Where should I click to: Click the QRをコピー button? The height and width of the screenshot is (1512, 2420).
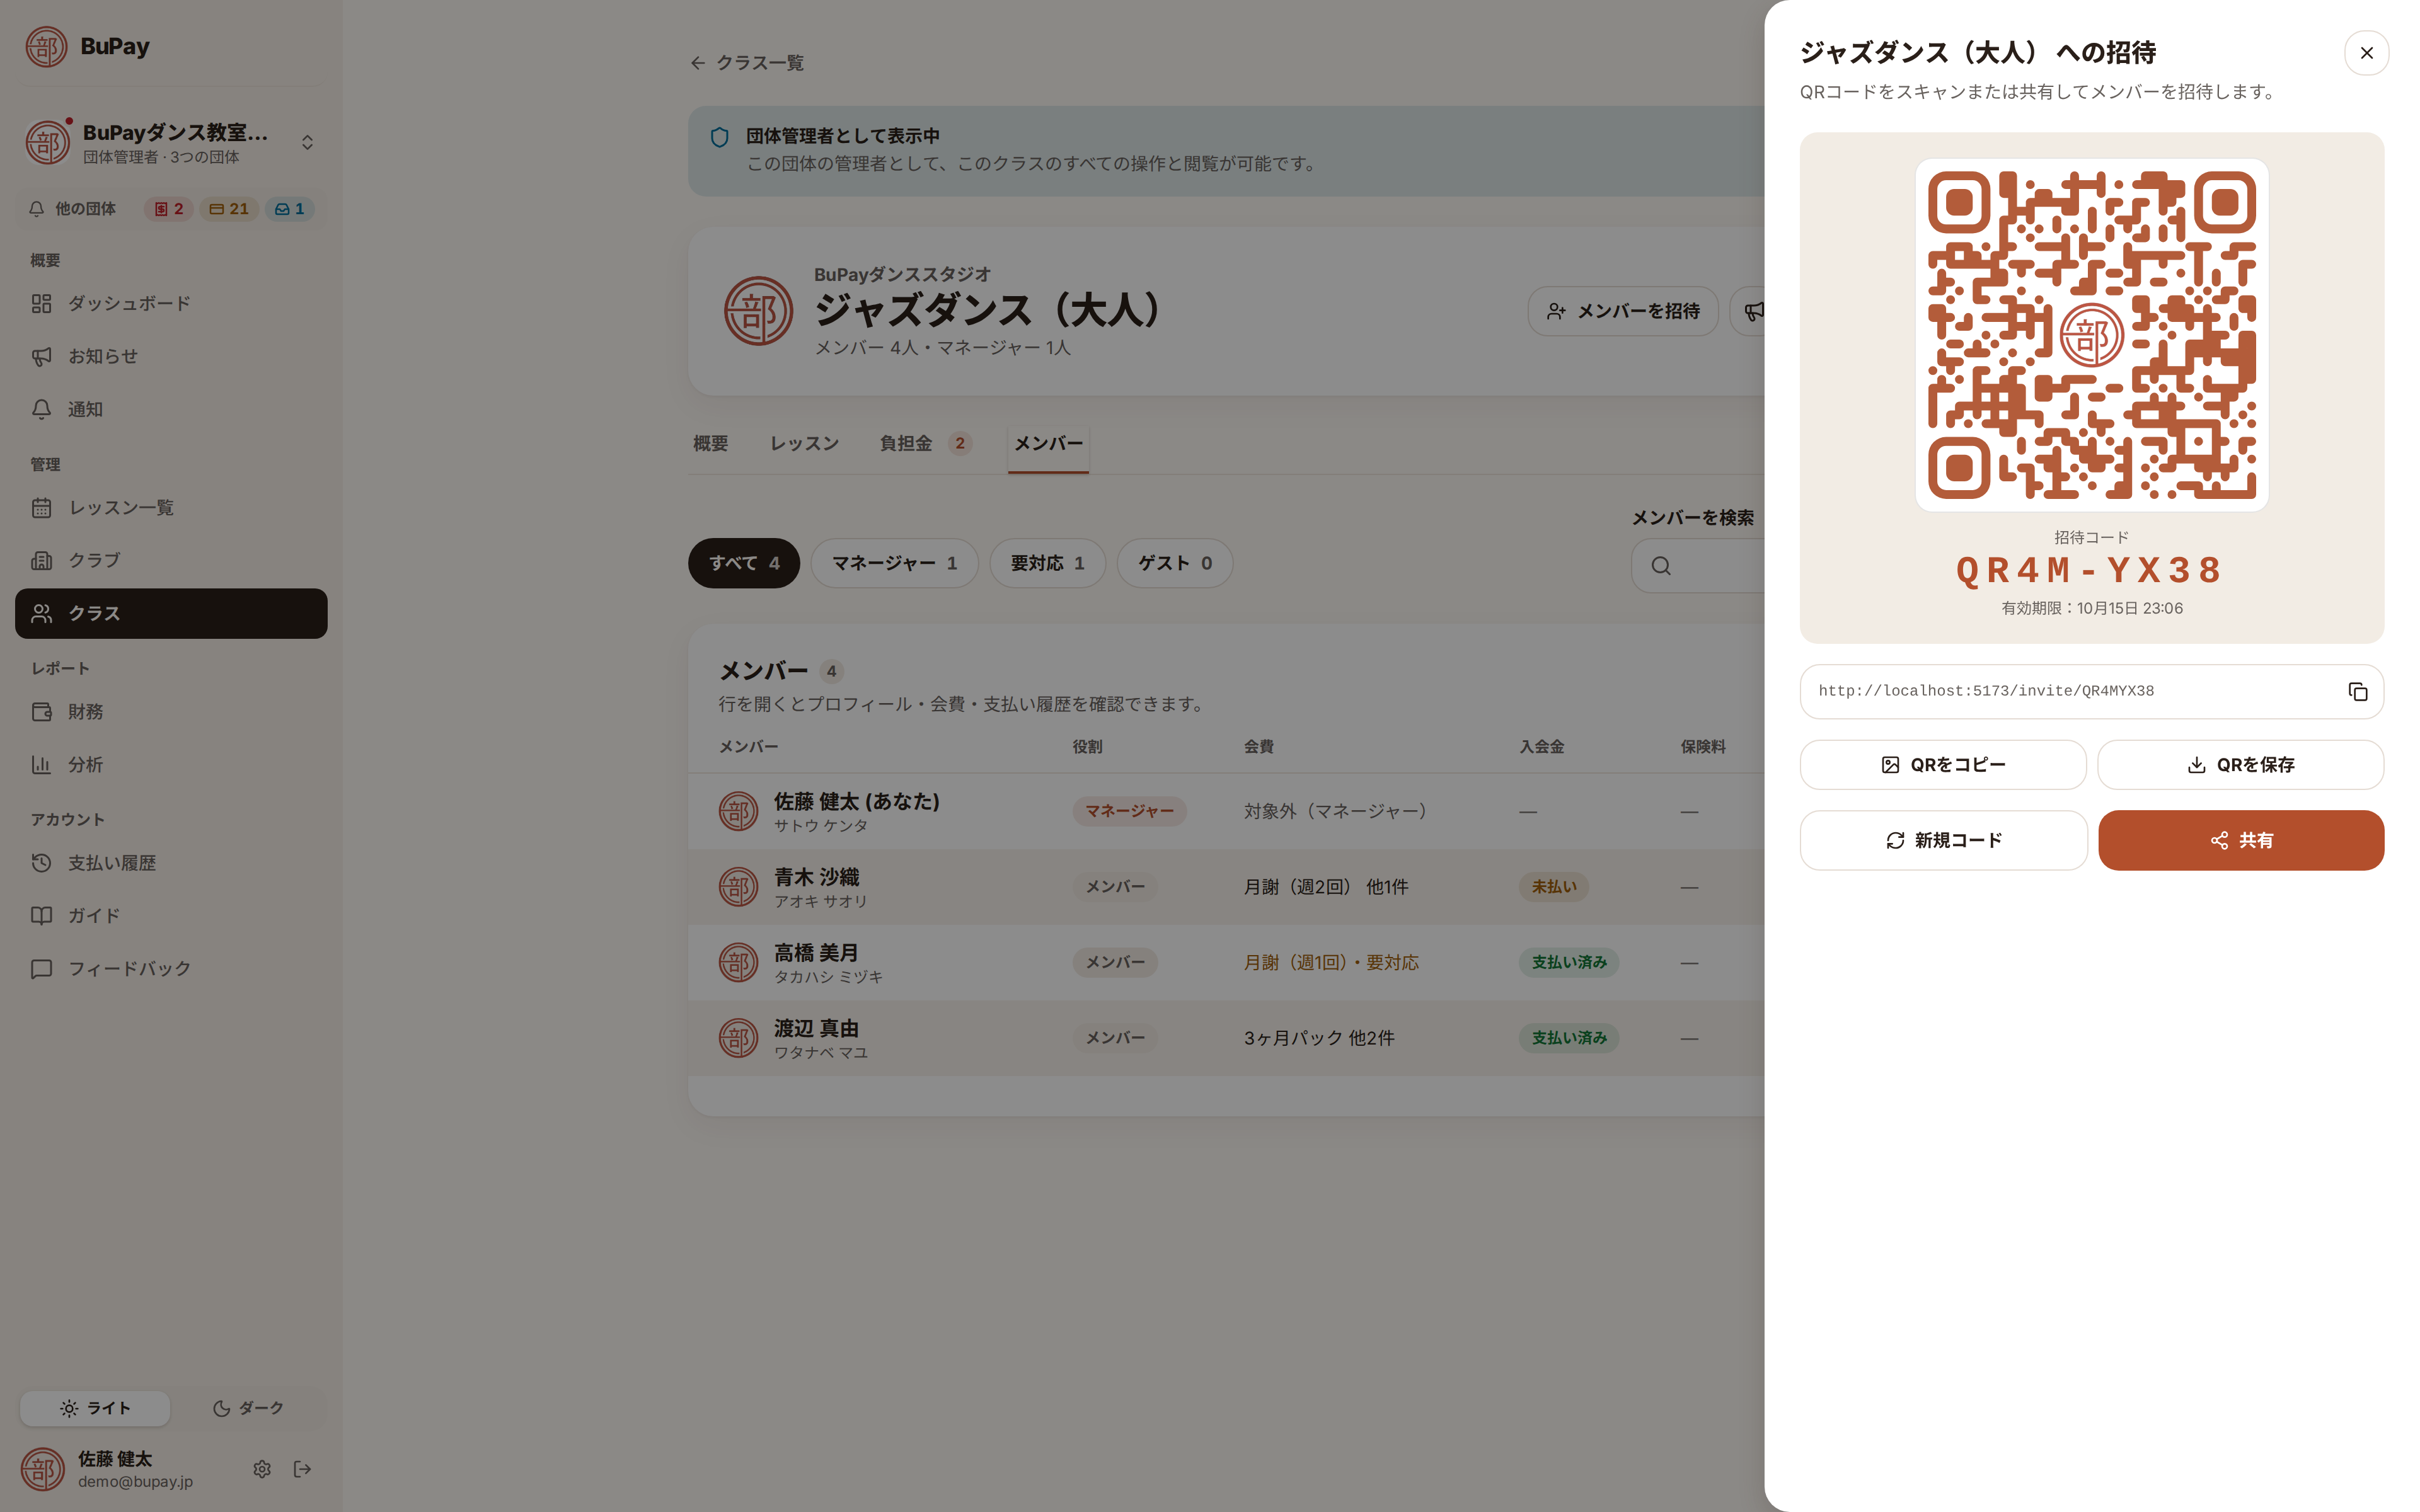pos(1942,765)
